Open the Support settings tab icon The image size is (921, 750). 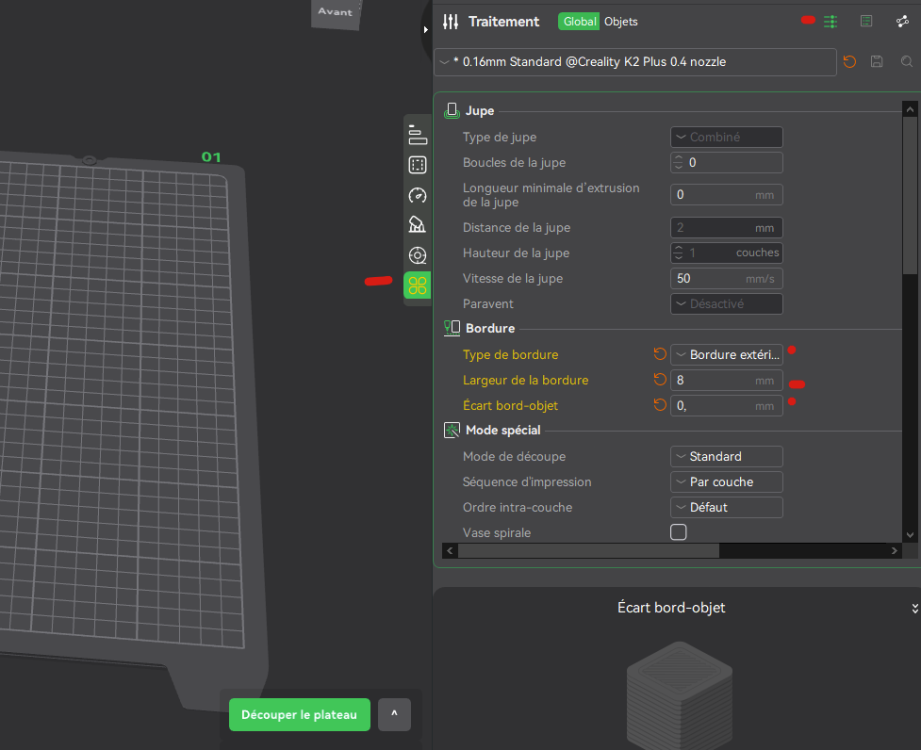[418, 225]
